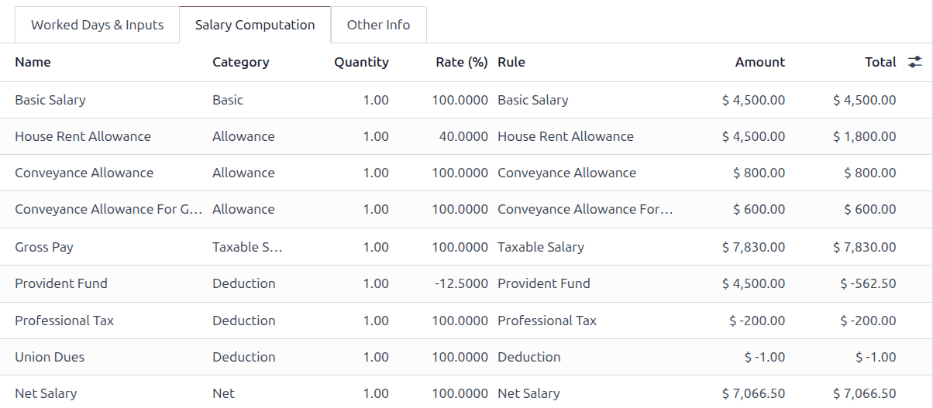Image resolution: width=933 pixels, height=408 pixels.
Task: Click the Professional Tax rule cell
Action: click(546, 321)
